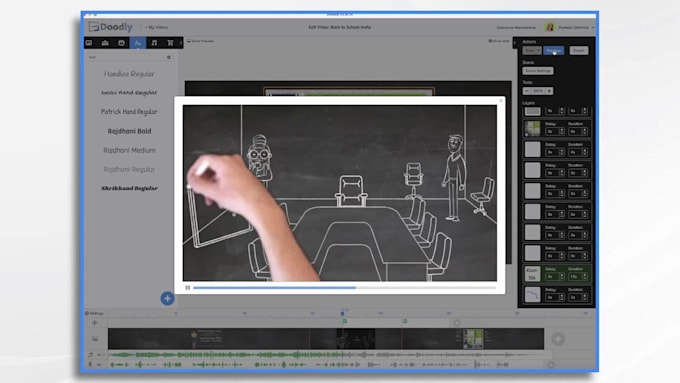Click the first green scene marker
This screenshot has height=383, width=680.
(345, 321)
